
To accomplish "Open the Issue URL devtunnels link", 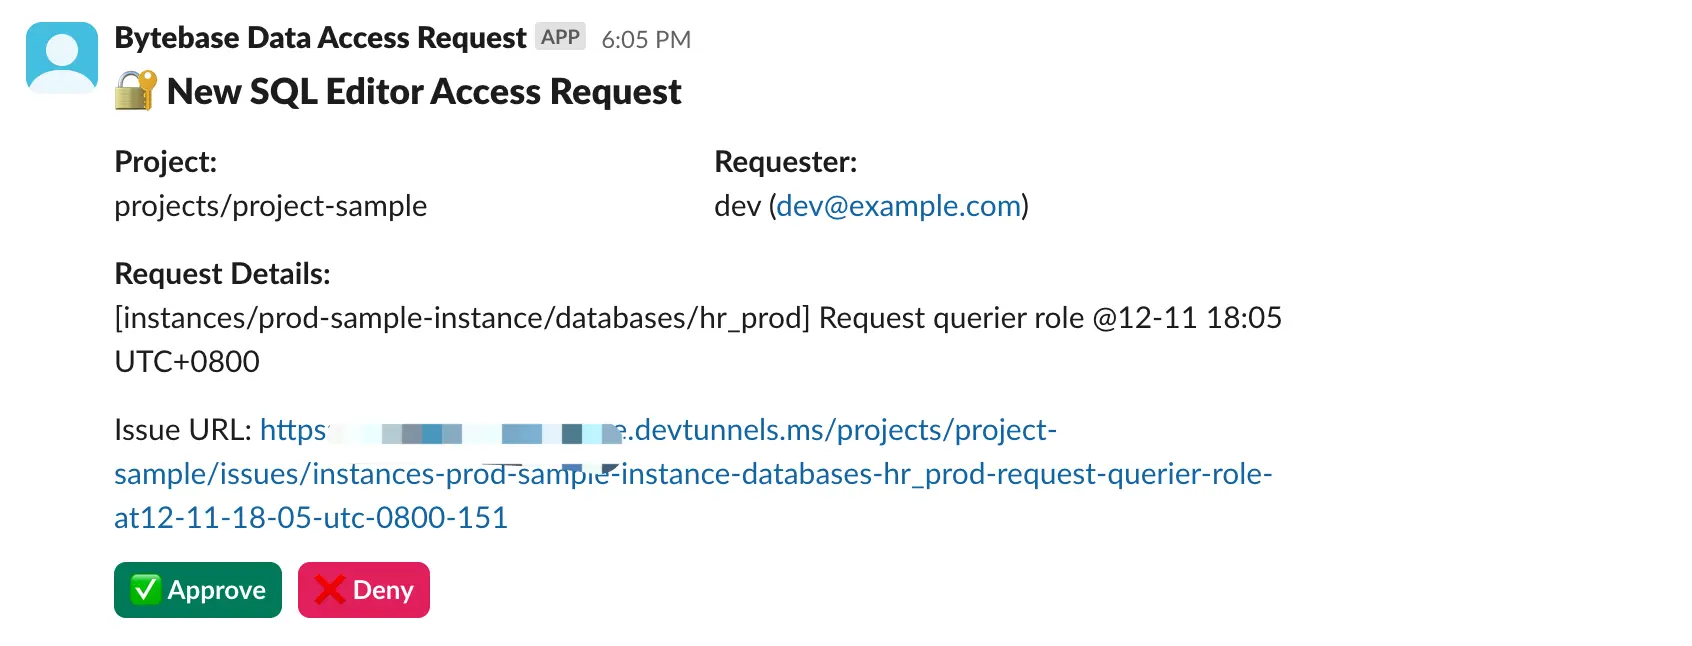I will click(x=693, y=474).
